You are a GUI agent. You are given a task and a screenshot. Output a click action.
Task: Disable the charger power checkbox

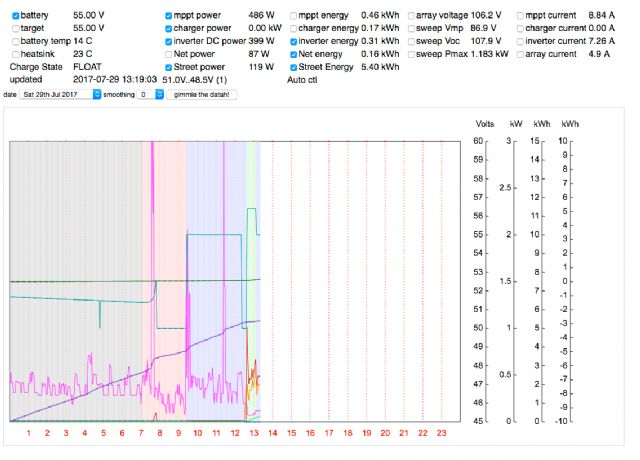click(x=168, y=29)
